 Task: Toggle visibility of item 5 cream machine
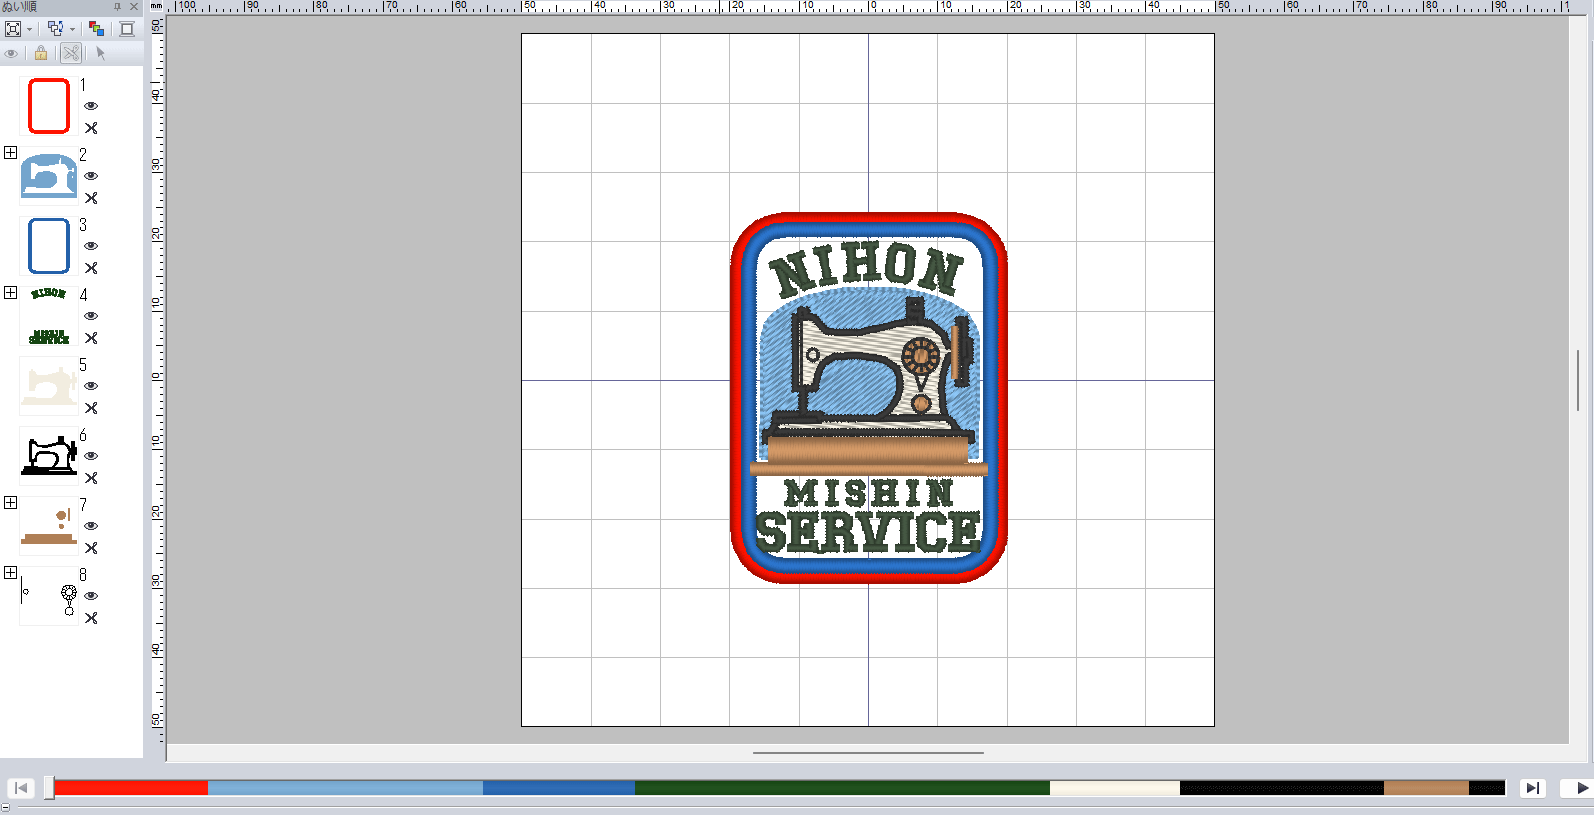91,386
